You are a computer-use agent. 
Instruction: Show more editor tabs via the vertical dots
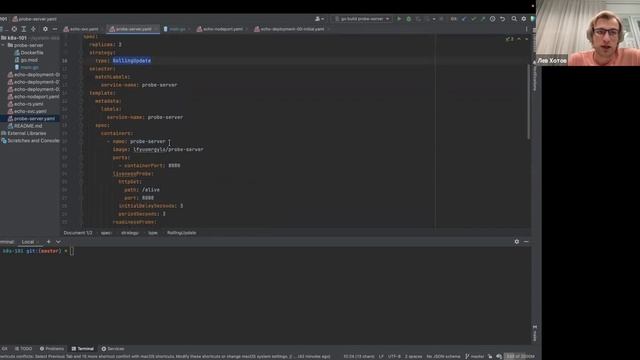[527, 29]
